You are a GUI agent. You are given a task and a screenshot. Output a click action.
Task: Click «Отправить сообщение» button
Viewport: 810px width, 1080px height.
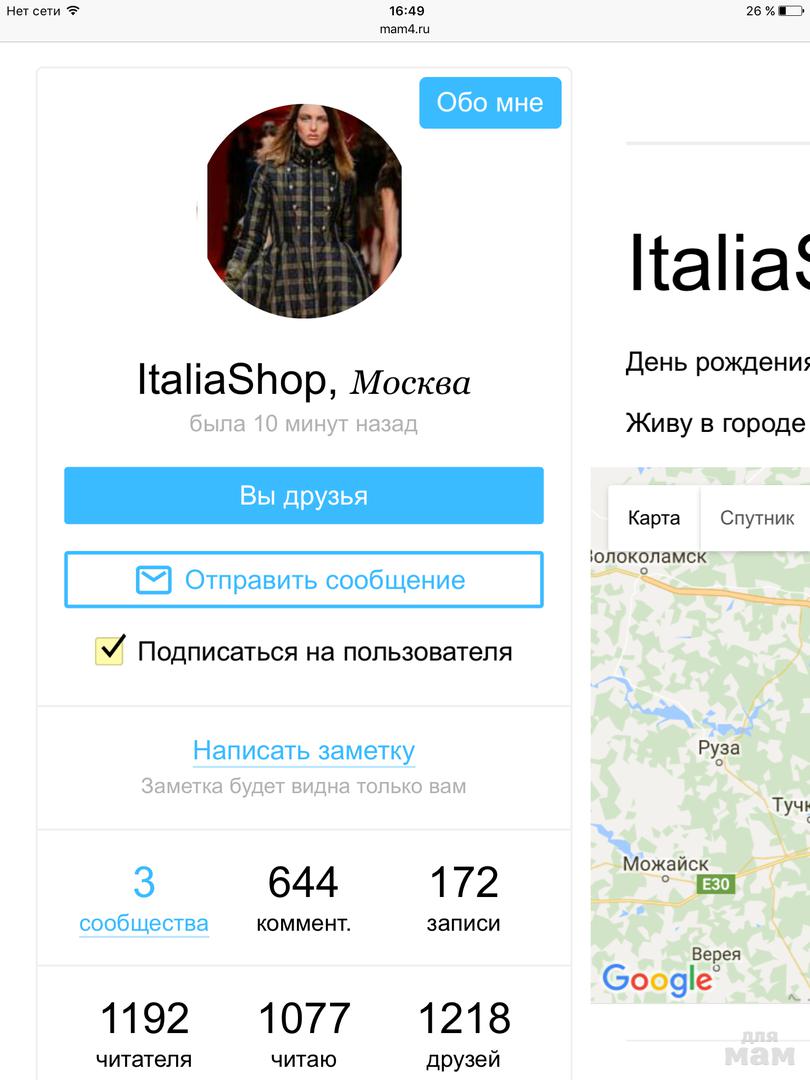tap(304, 580)
